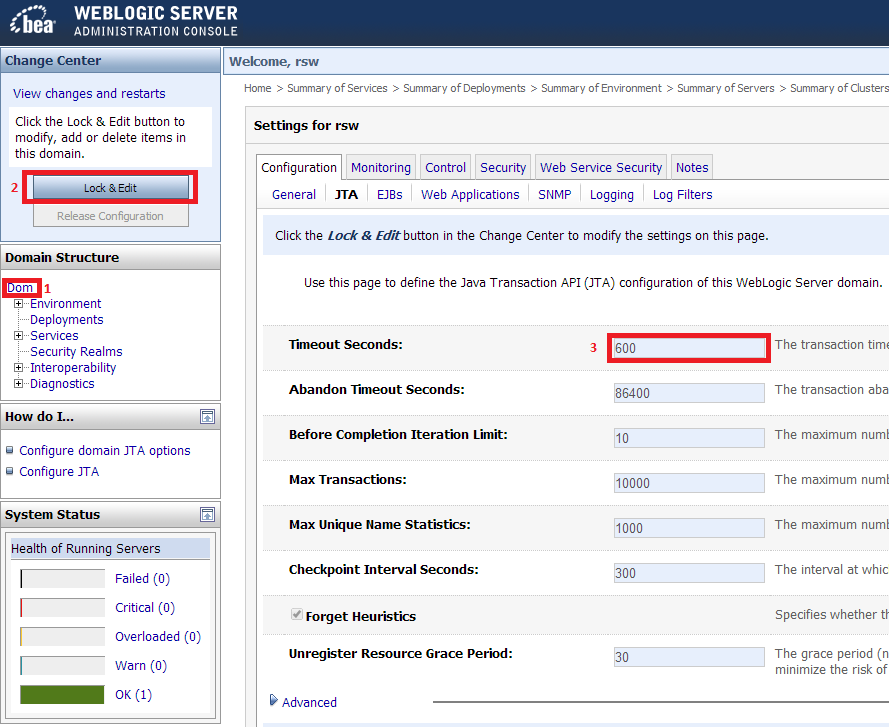Click the green OK health status bar
Screen dimensions: 889x727
click(x=62, y=694)
